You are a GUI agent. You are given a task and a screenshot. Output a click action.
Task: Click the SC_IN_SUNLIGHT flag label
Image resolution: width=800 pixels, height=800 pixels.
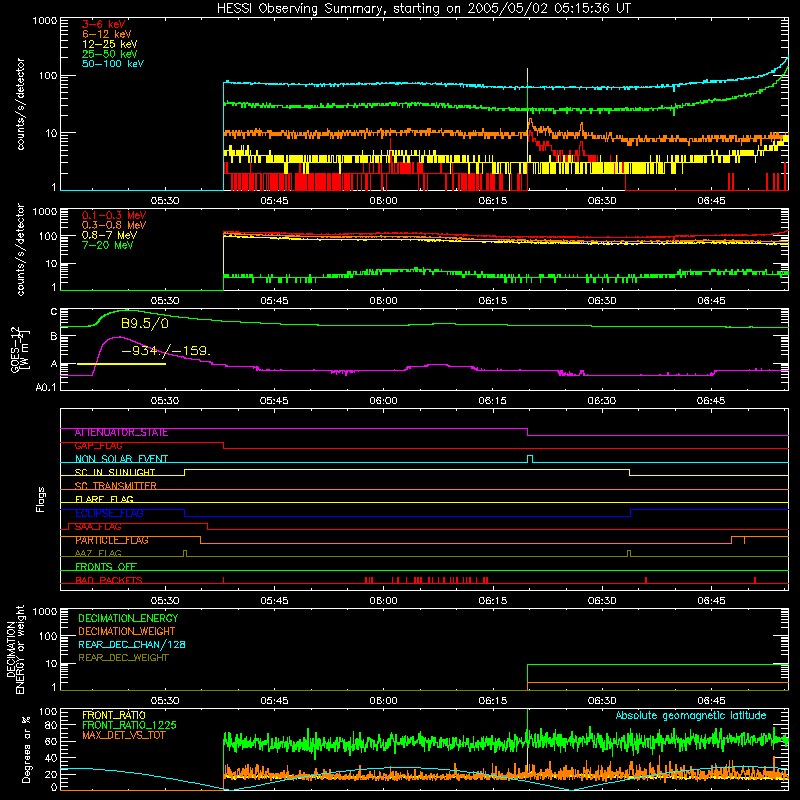tap(115, 472)
